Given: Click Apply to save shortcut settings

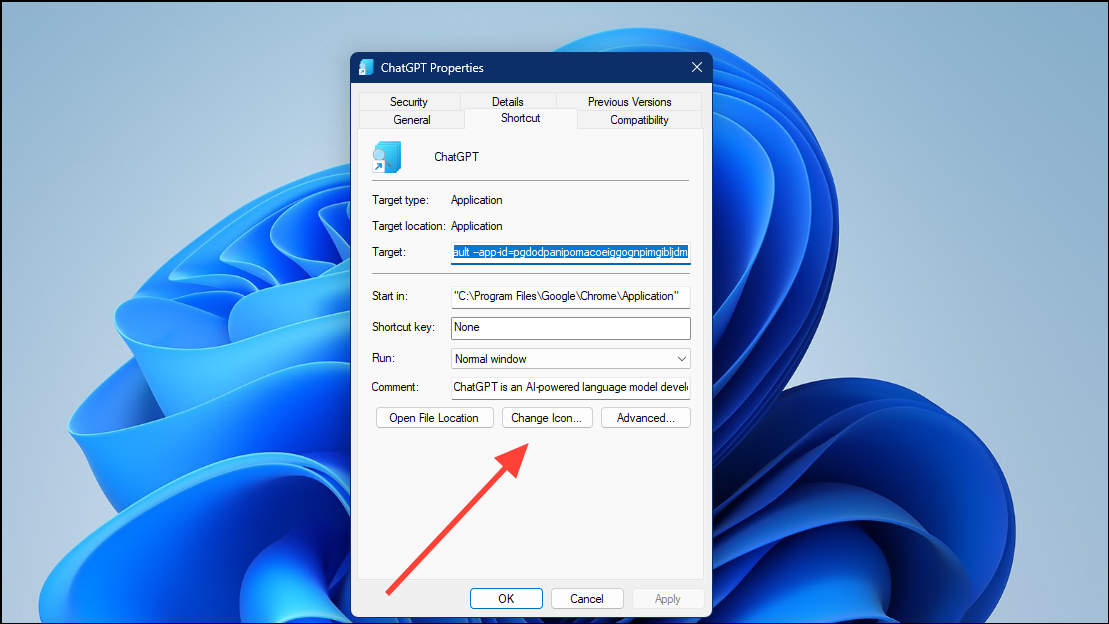Looking at the screenshot, I should point(667,598).
